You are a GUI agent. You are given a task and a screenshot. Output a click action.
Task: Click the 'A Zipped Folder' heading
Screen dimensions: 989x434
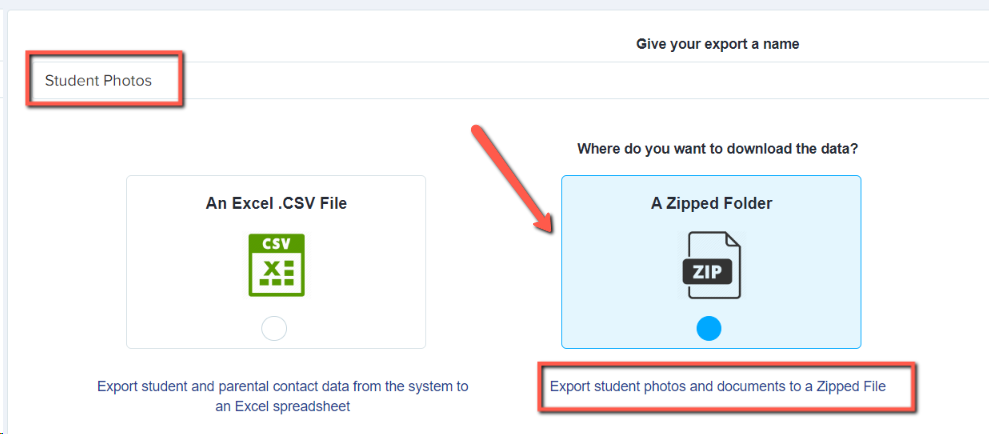click(711, 204)
